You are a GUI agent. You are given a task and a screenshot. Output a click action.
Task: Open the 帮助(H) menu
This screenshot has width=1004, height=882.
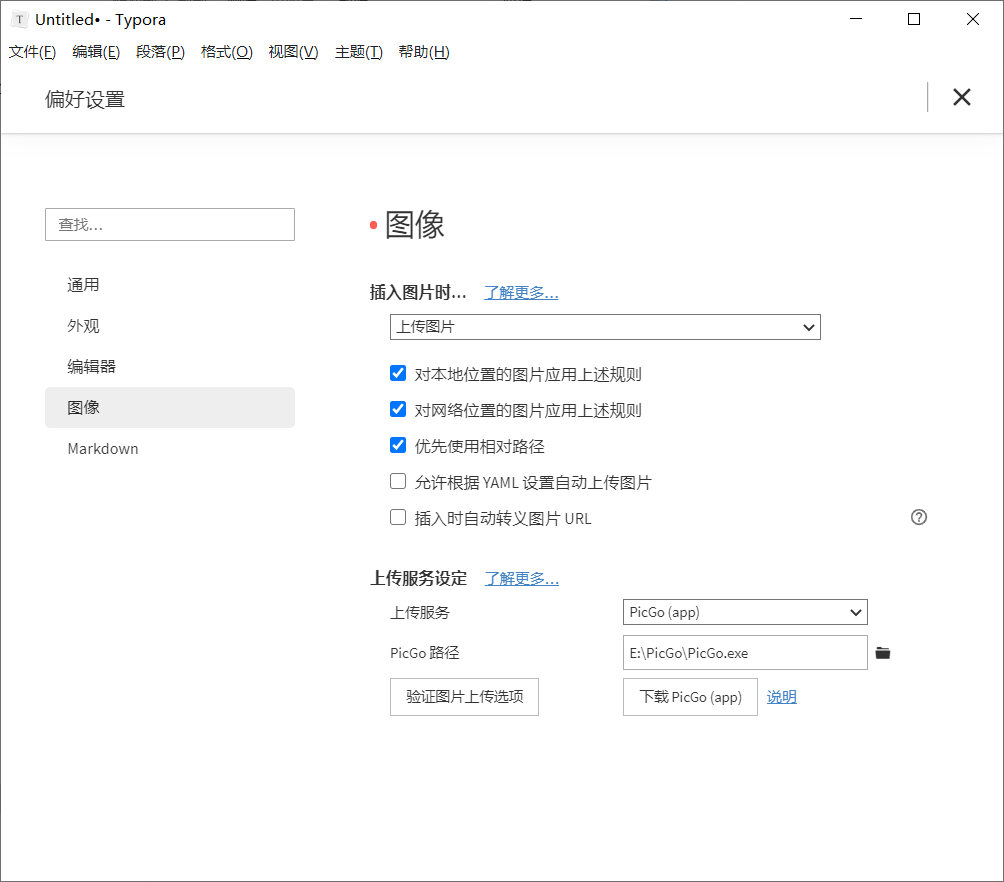pyautogui.click(x=424, y=52)
